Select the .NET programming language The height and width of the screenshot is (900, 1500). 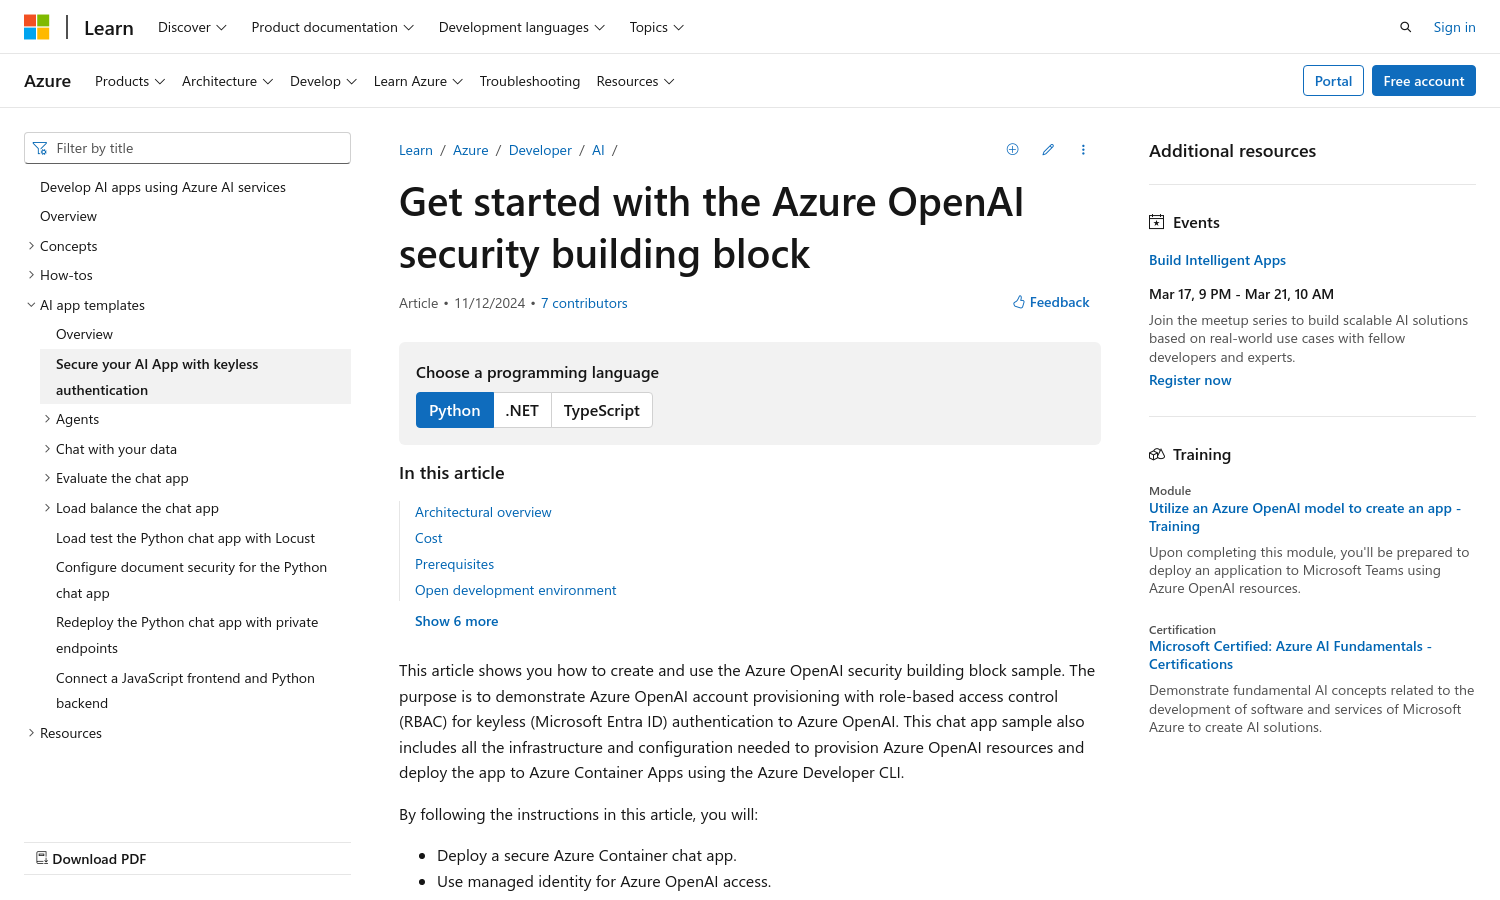[x=522, y=410]
